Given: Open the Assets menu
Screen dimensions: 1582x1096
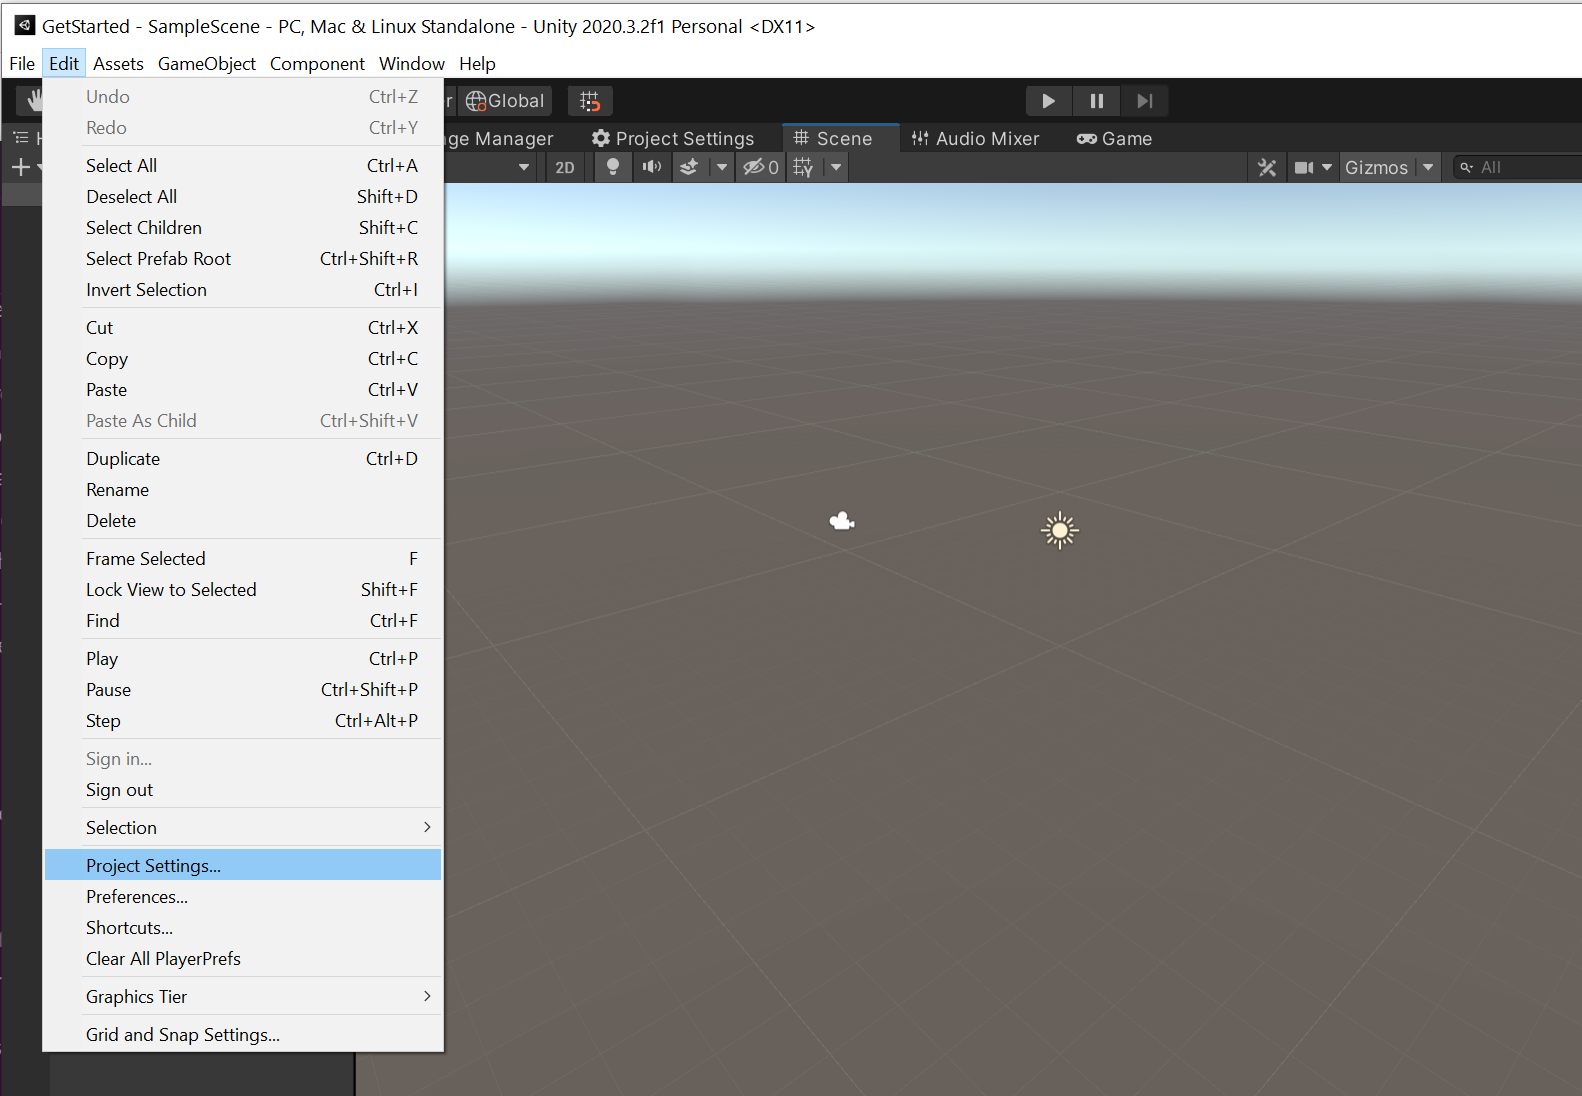Looking at the screenshot, I should click(x=119, y=63).
